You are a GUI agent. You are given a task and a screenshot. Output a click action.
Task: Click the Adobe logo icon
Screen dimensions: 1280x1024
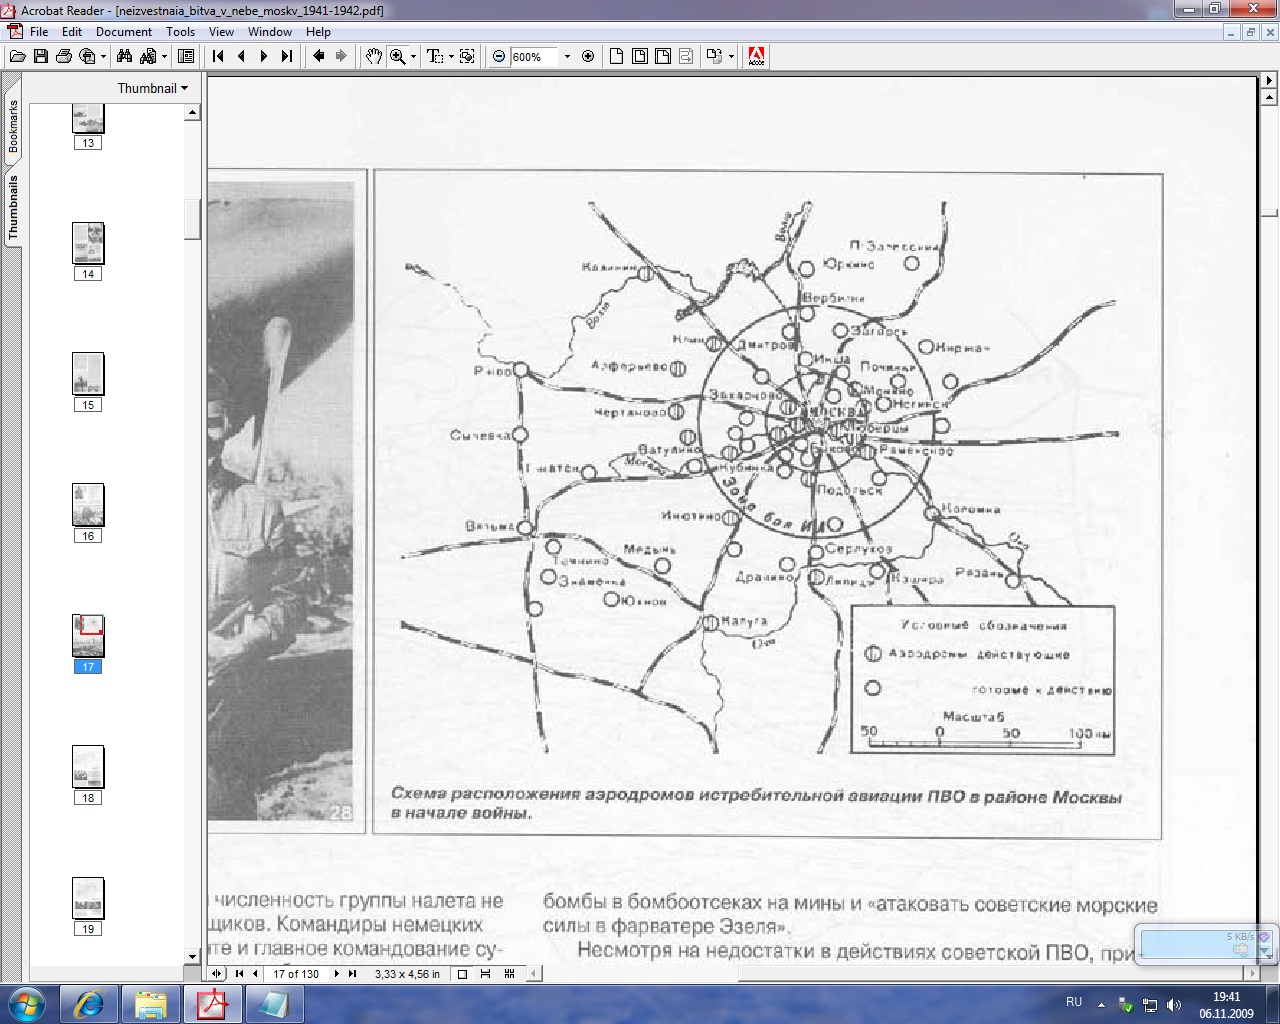coord(756,57)
